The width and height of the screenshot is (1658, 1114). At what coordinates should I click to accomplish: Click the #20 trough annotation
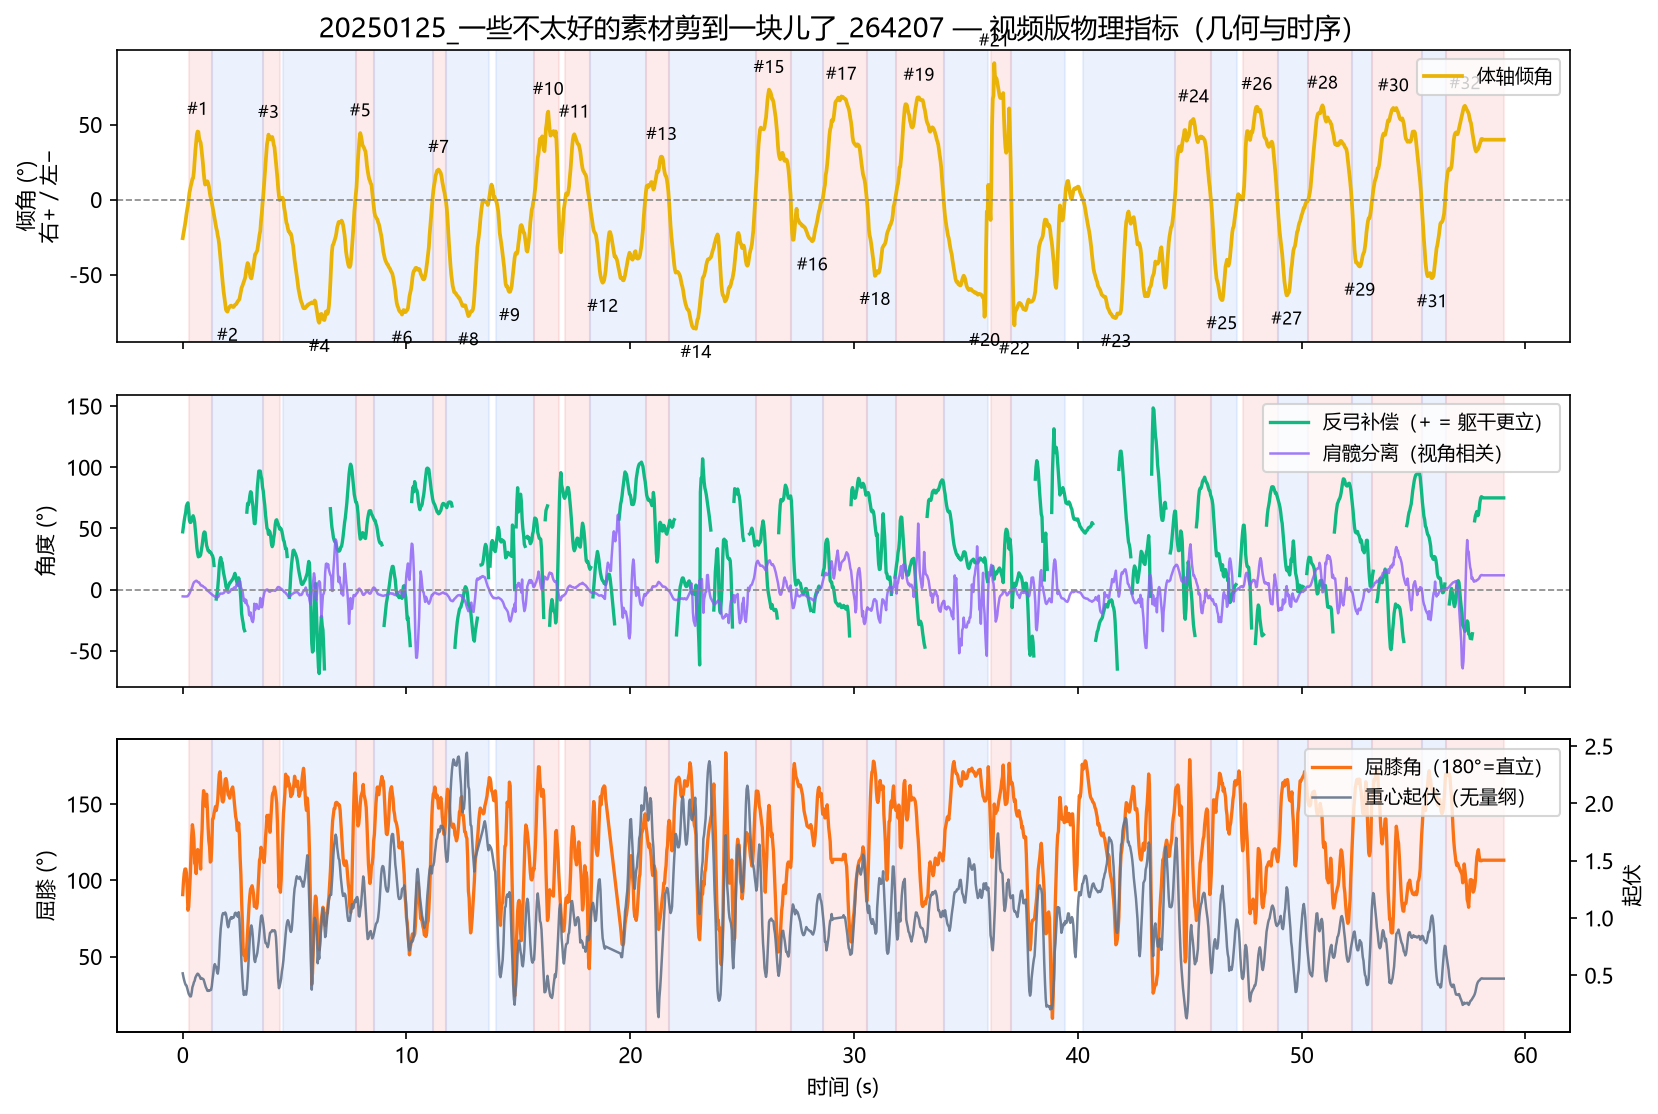coord(984,339)
